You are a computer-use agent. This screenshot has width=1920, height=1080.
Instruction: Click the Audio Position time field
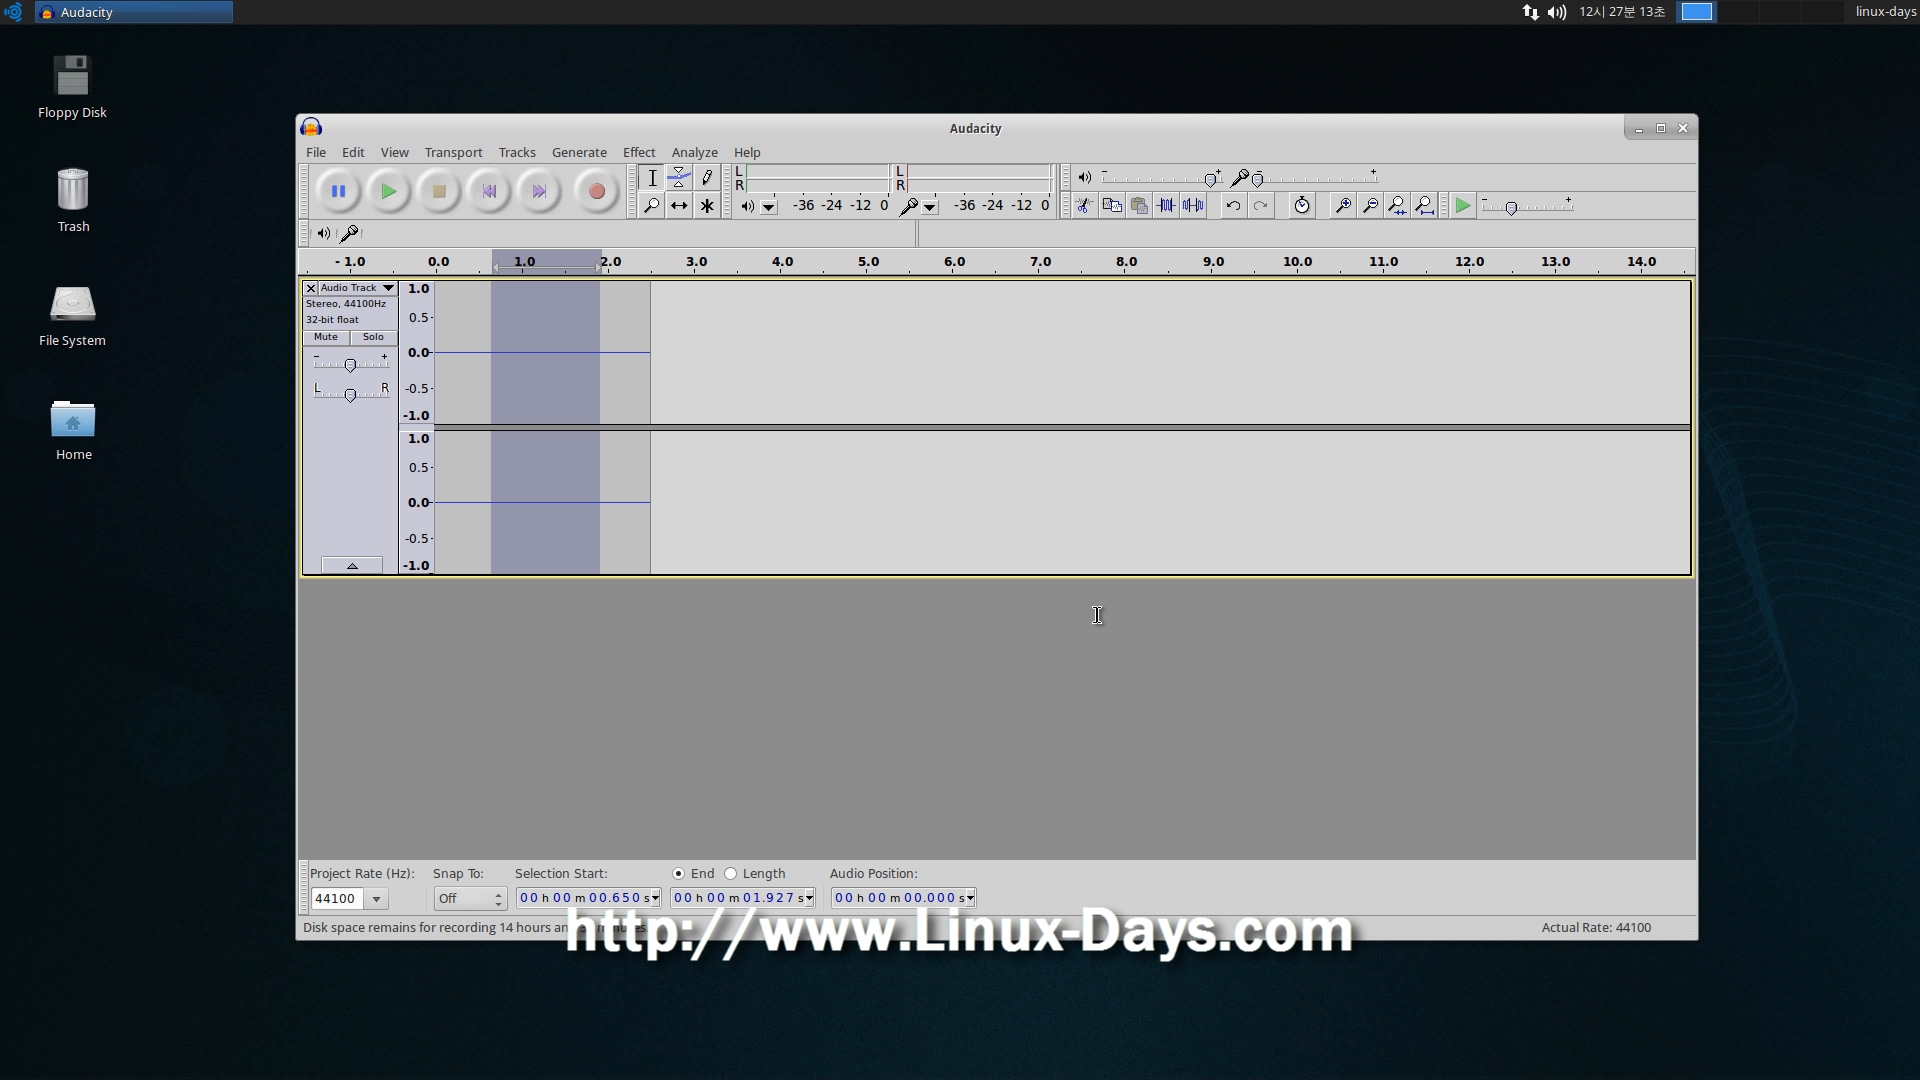903,898
